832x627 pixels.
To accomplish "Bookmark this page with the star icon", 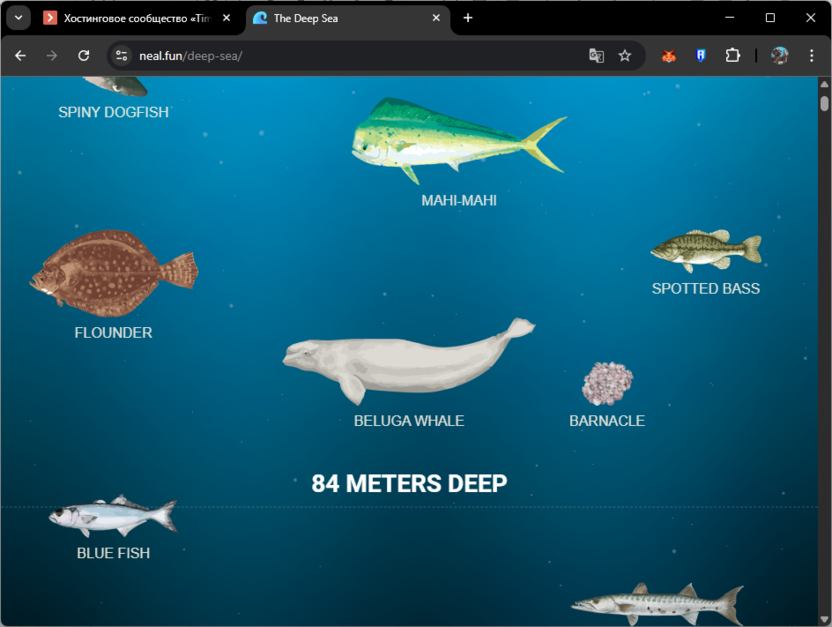I will 625,56.
